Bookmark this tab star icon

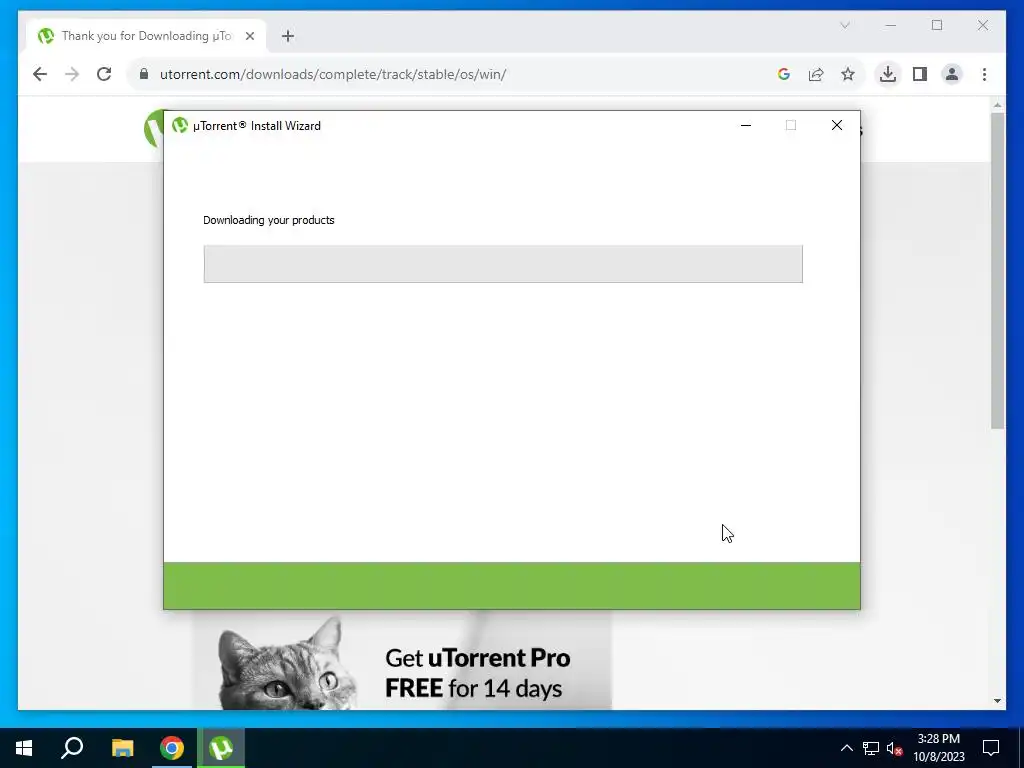848,74
